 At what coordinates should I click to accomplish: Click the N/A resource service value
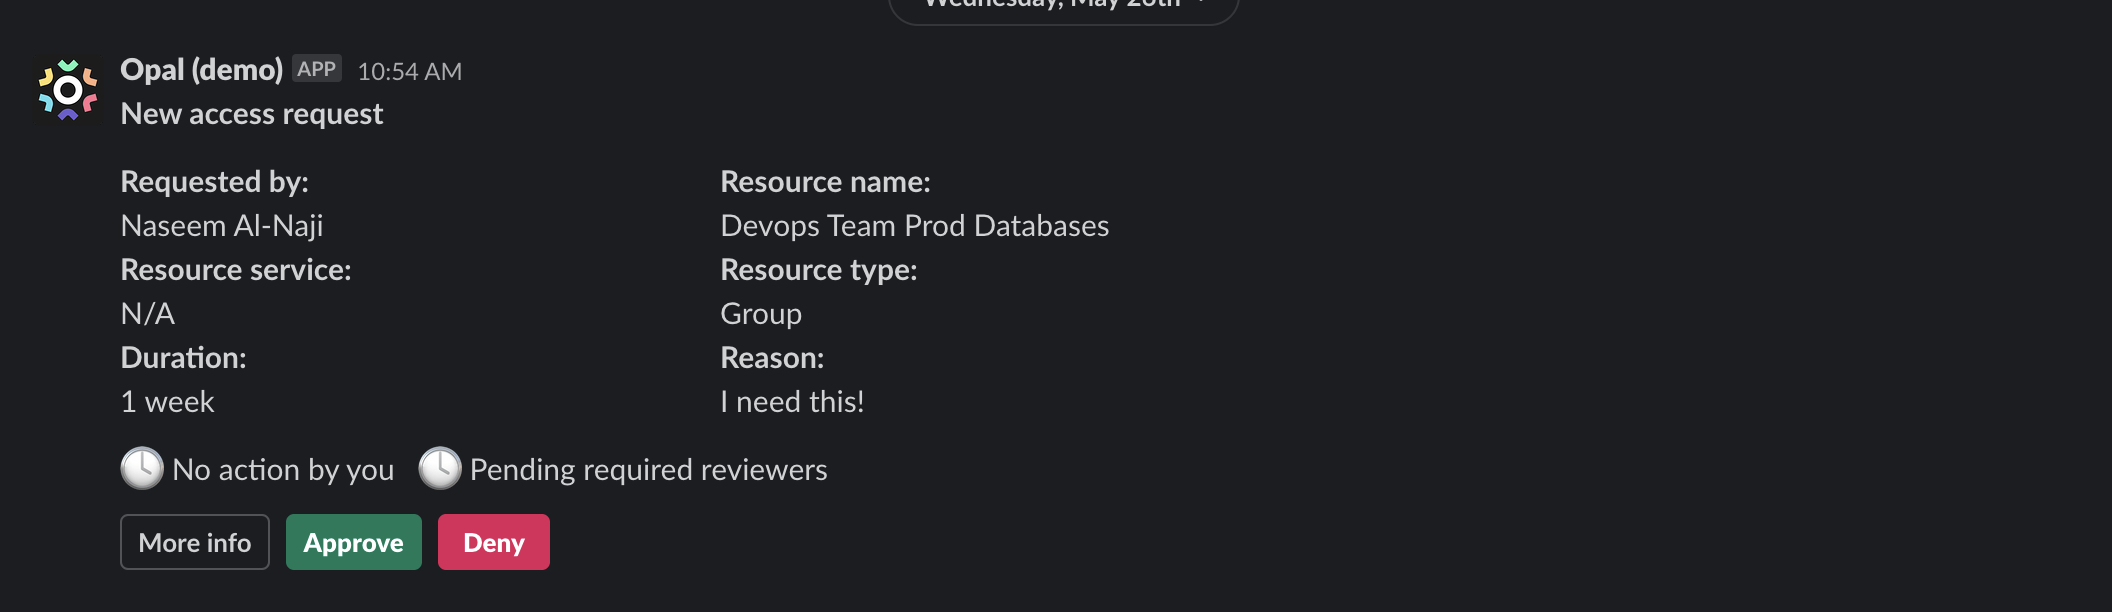(x=148, y=314)
